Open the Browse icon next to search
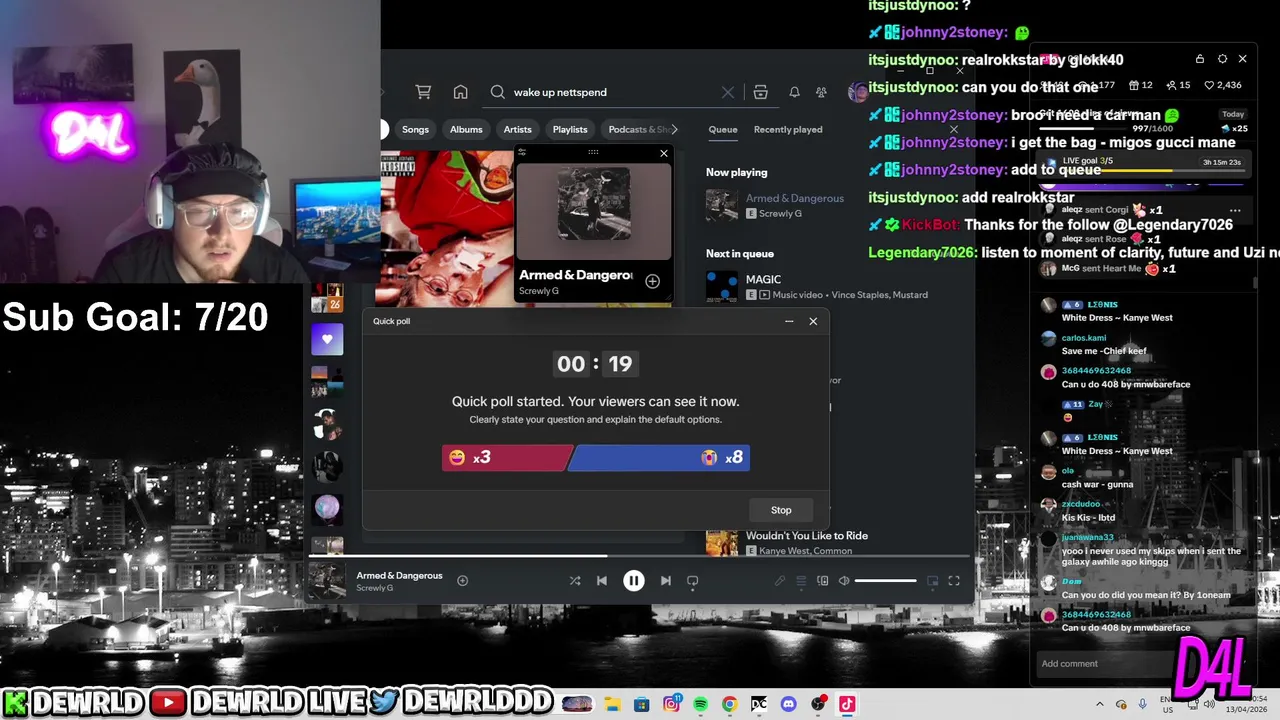 pos(760,92)
